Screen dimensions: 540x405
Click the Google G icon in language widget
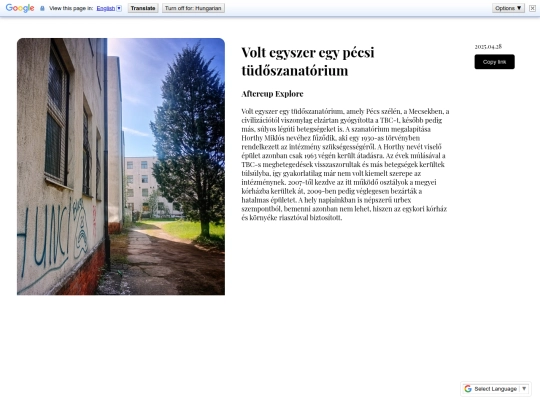click(468, 389)
